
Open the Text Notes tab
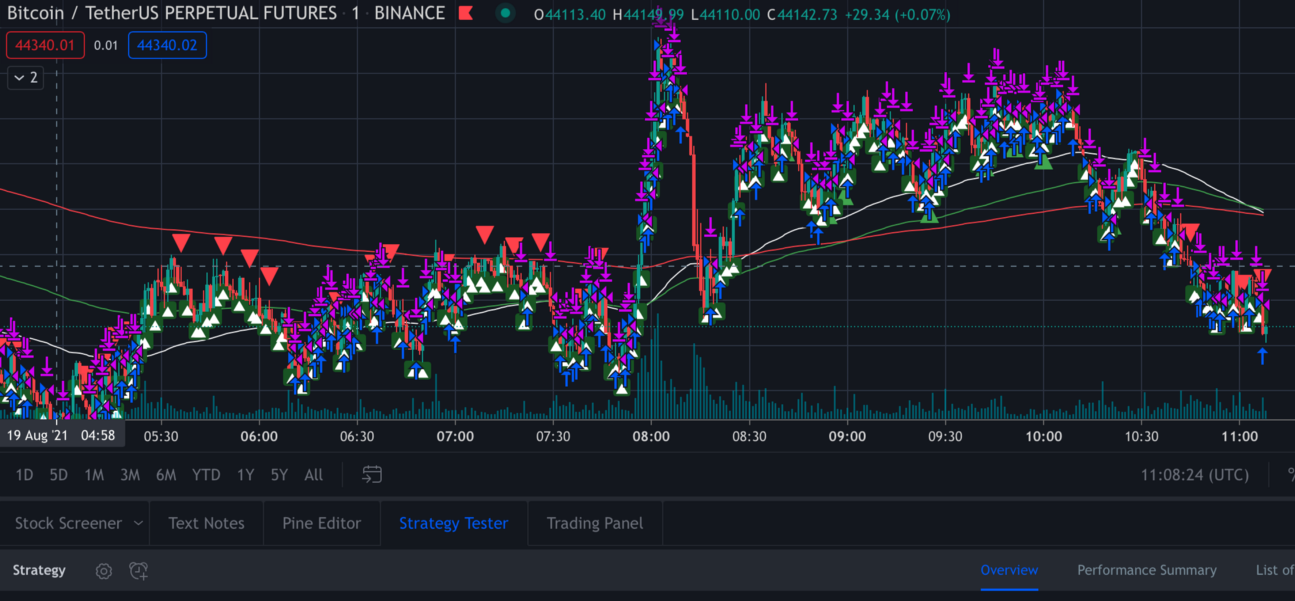click(206, 523)
